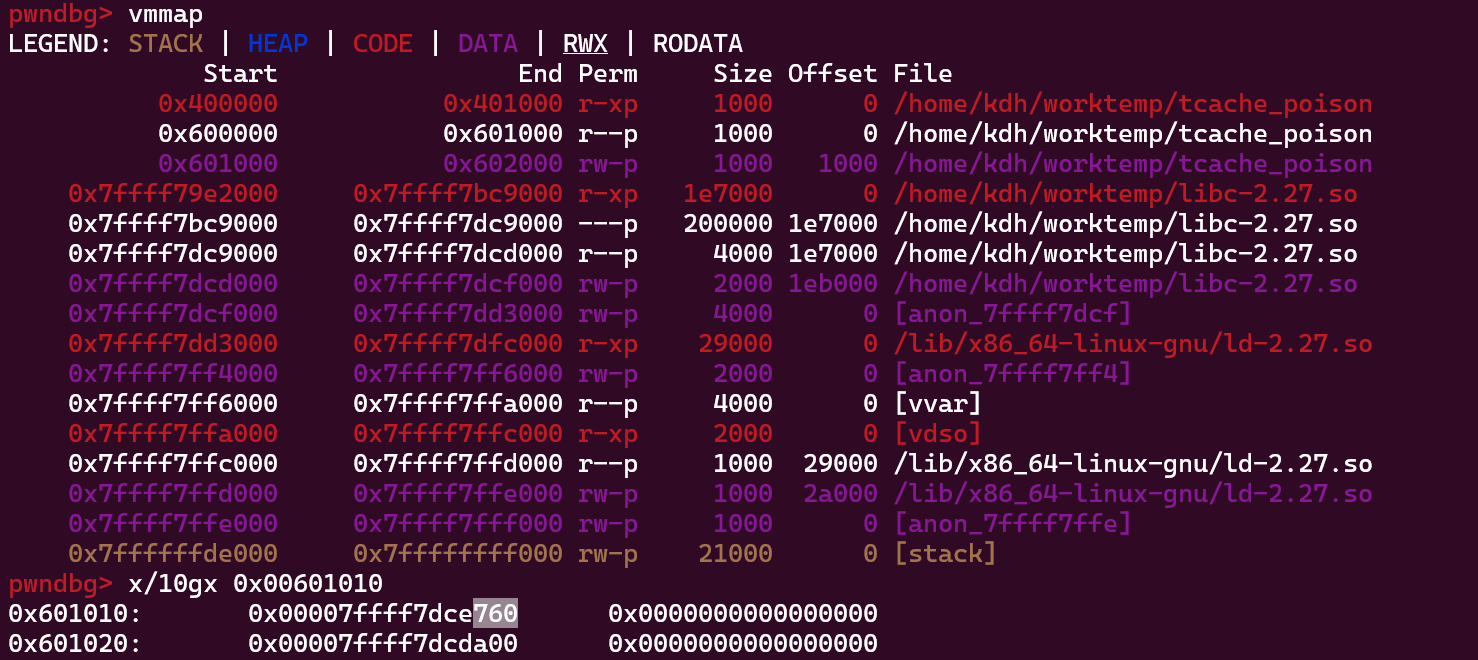Click the size value 200000

(x=727, y=224)
